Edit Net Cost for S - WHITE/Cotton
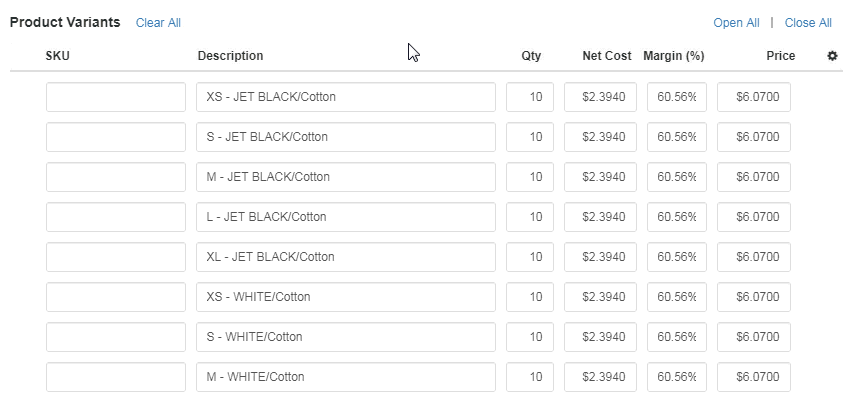The height and width of the screenshot is (396, 852). (600, 337)
